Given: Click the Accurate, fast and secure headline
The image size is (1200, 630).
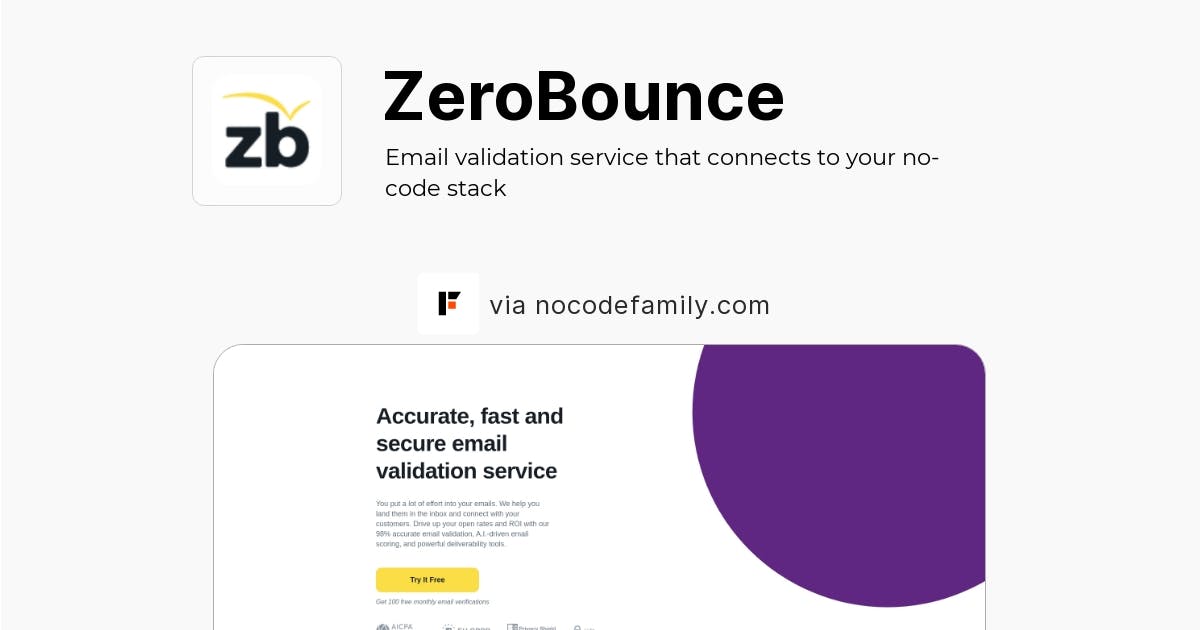Looking at the screenshot, I should click(469, 443).
